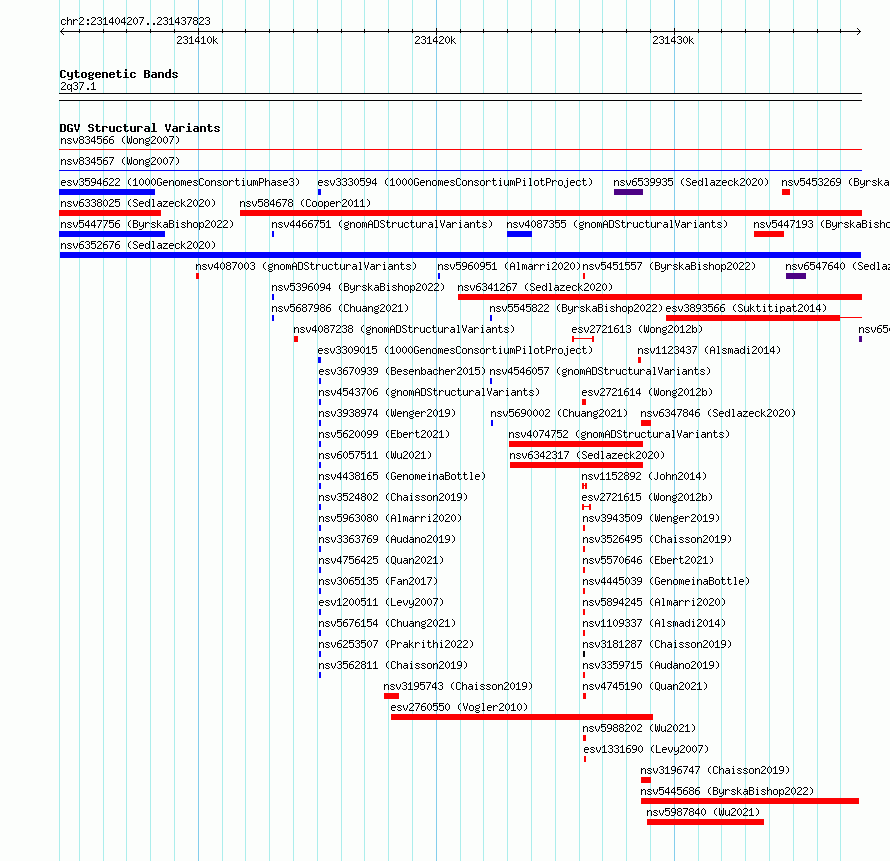Select the purple bar under nsv6539935
Viewport: 890px width, 861px height.
(x=628, y=192)
